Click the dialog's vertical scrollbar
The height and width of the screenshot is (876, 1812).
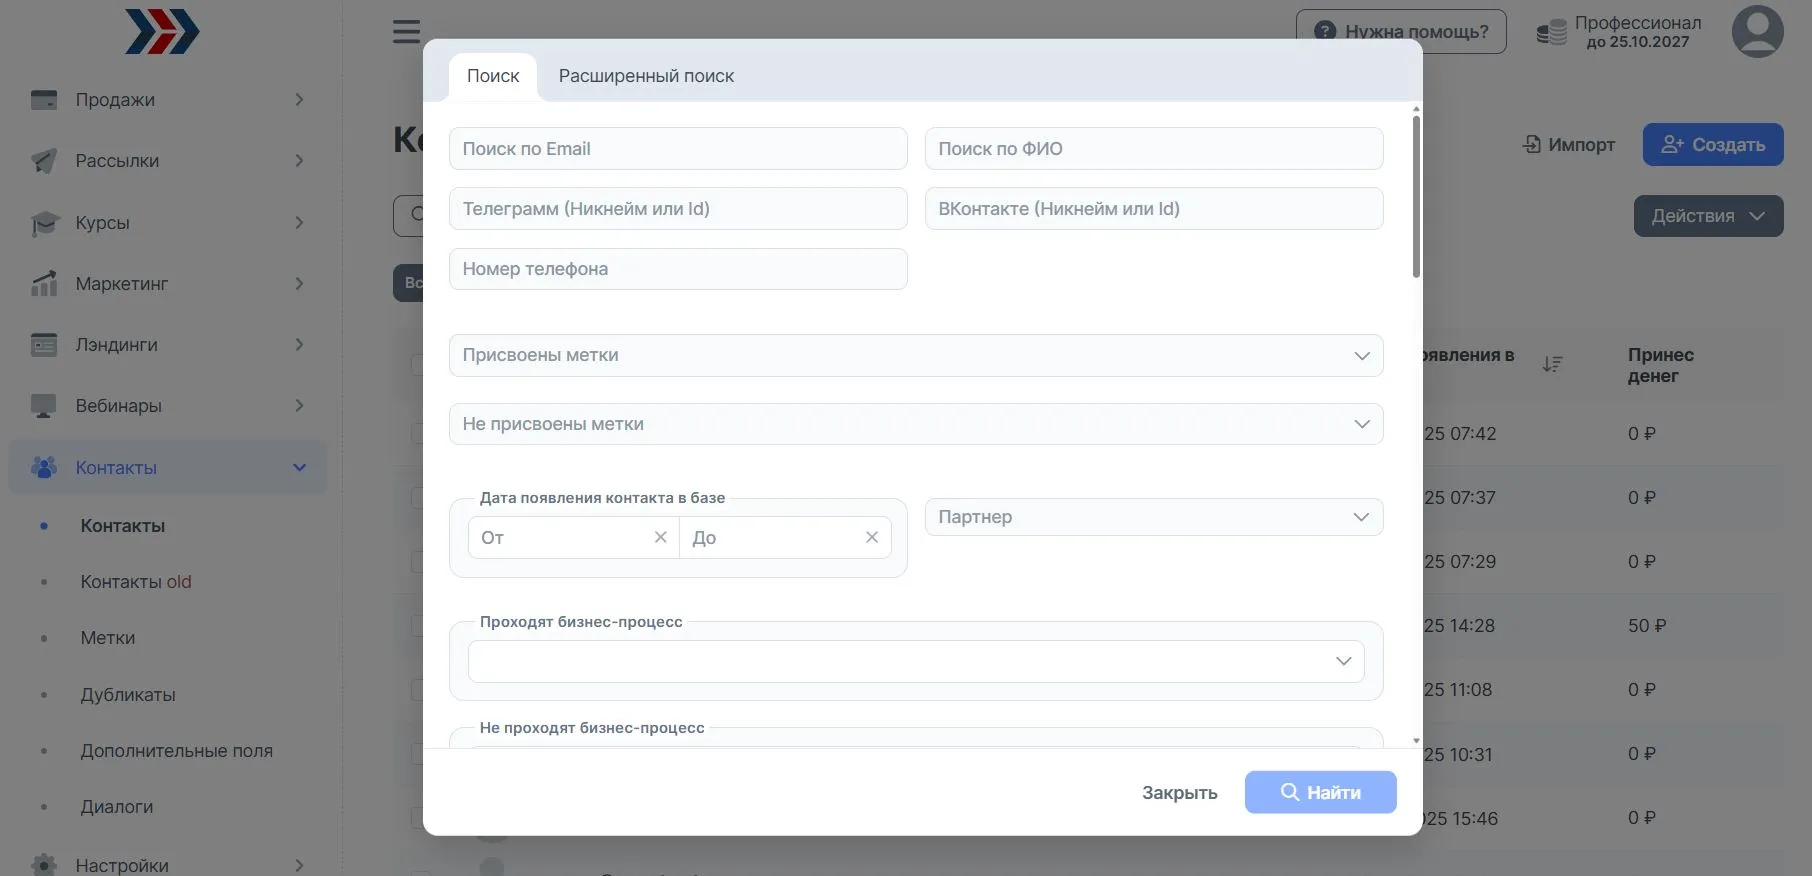1416,200
